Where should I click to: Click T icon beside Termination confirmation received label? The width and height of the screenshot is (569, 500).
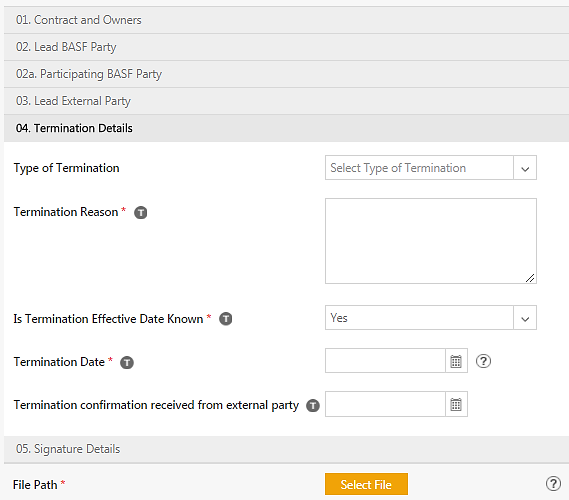[x=313, y=406]
